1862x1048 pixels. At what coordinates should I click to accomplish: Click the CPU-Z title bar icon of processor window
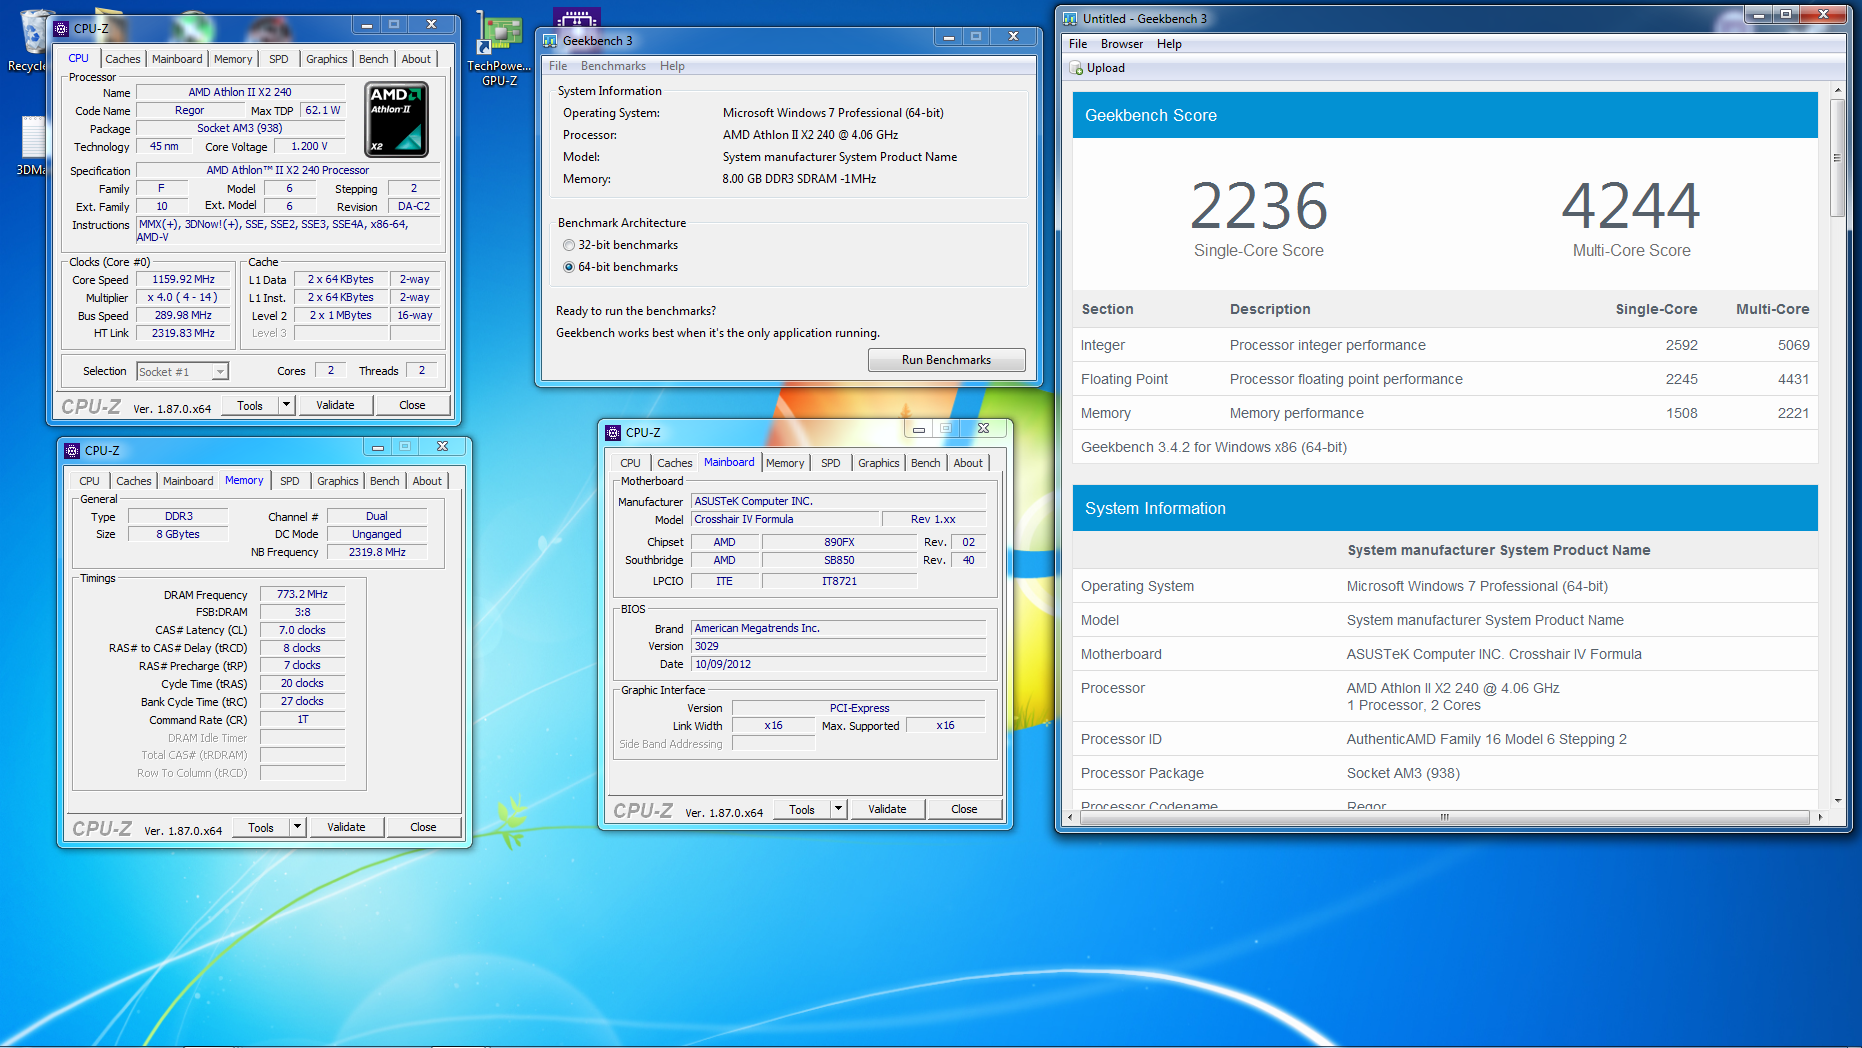tap(61, 28)
